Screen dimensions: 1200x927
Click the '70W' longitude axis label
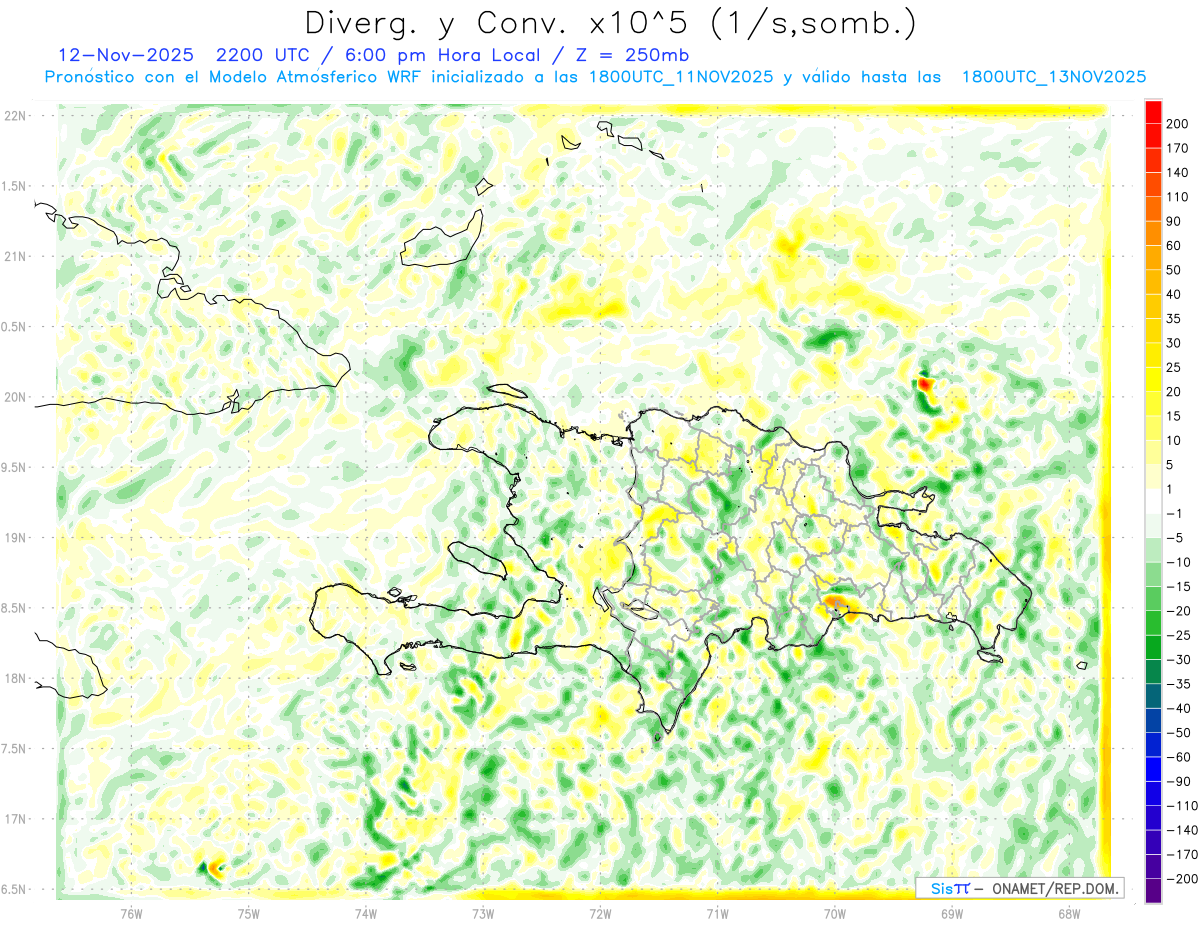tap(834, 914)
